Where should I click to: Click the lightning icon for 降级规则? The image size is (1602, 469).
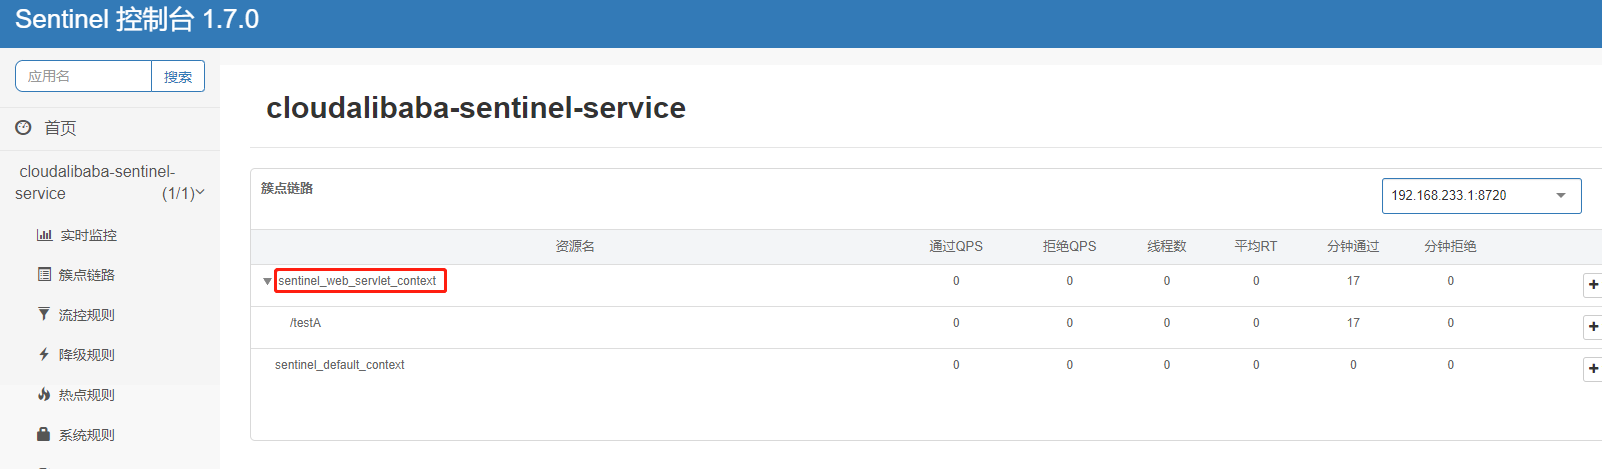(44, 354)
